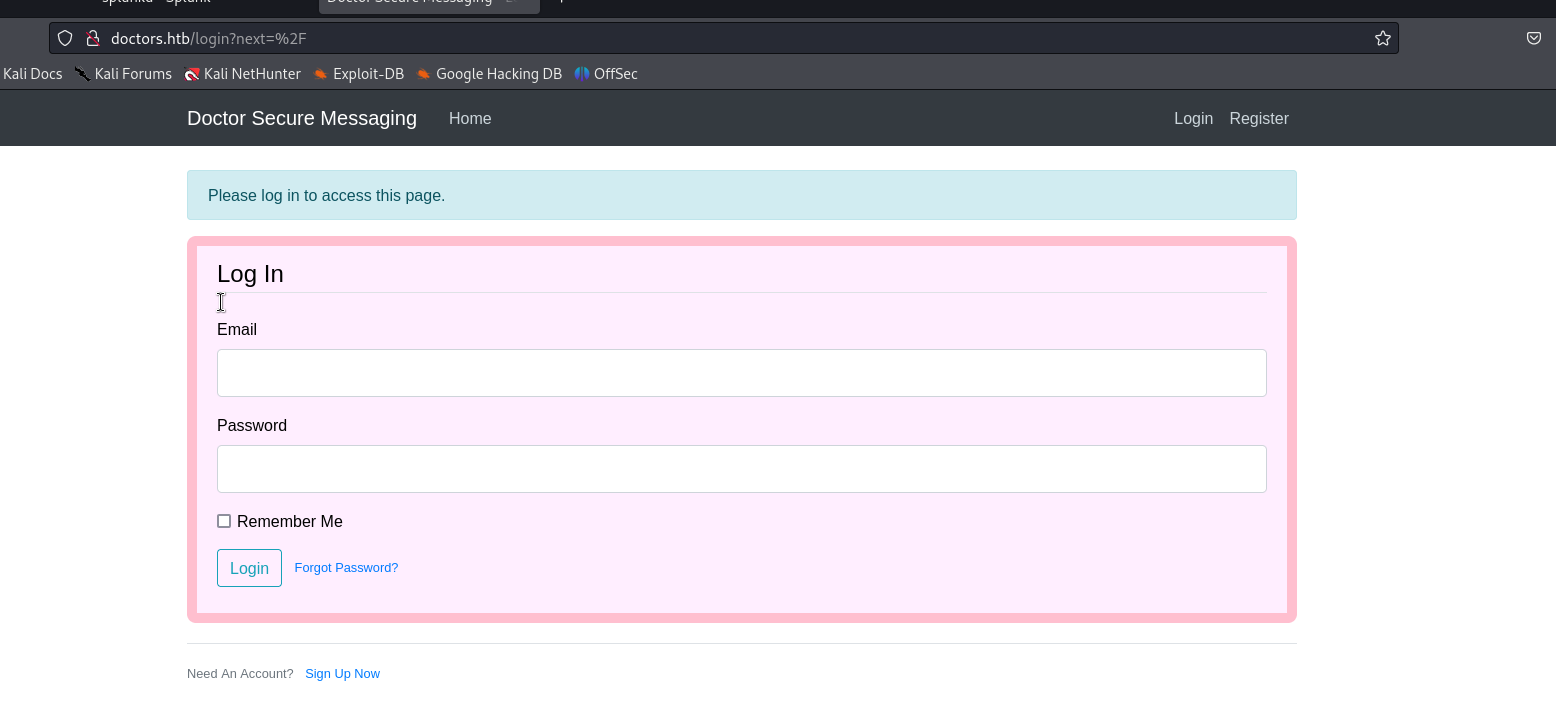The height and width of the screenshot is (709, 1556).
Task: Click the Forgot Password? link
Action: point(346,568)
